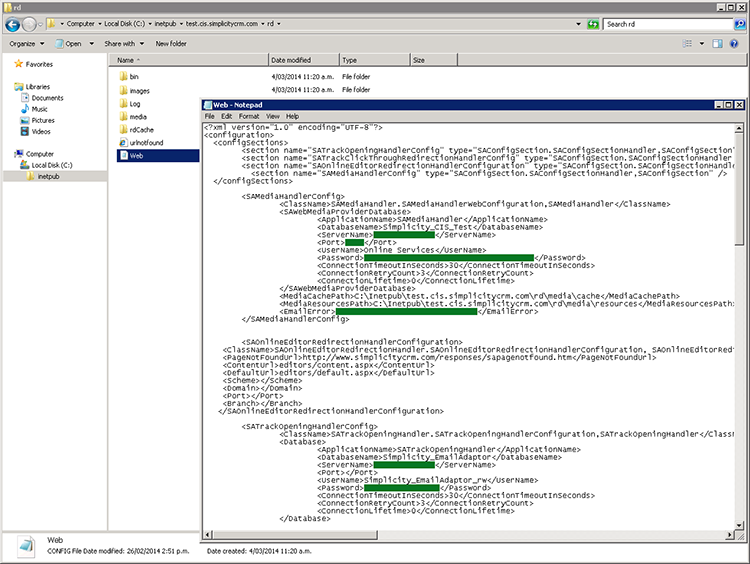750x564 pixels.
Task: Open Notepad View menu
Action: point(273,116)
